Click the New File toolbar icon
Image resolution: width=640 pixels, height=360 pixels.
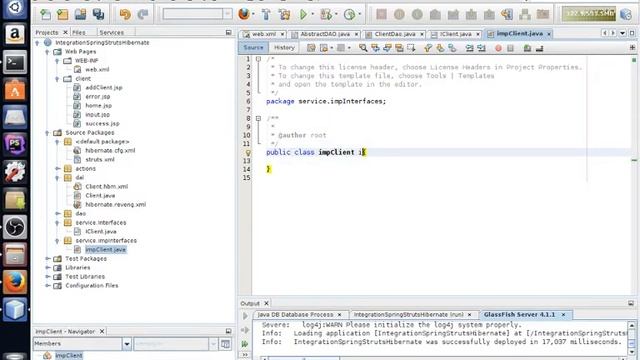tap(45, 15)
